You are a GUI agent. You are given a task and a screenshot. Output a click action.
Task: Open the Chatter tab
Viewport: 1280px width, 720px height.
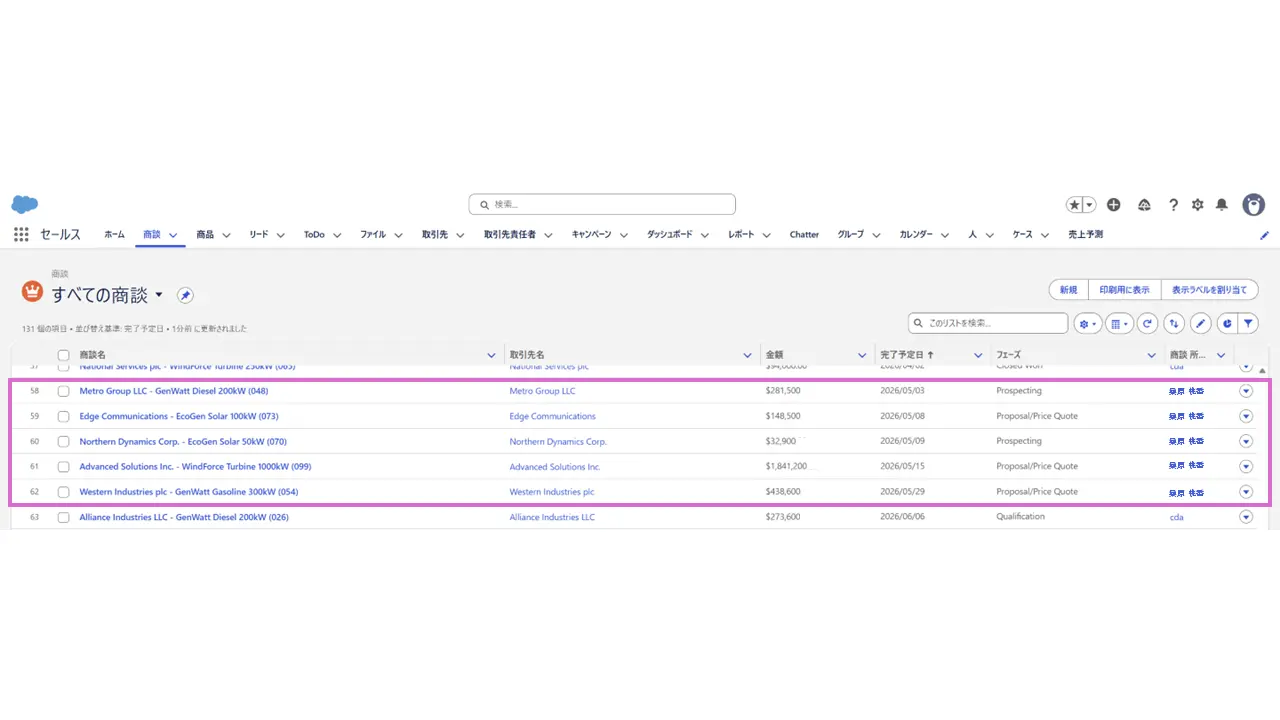click(x=804, y=235)
